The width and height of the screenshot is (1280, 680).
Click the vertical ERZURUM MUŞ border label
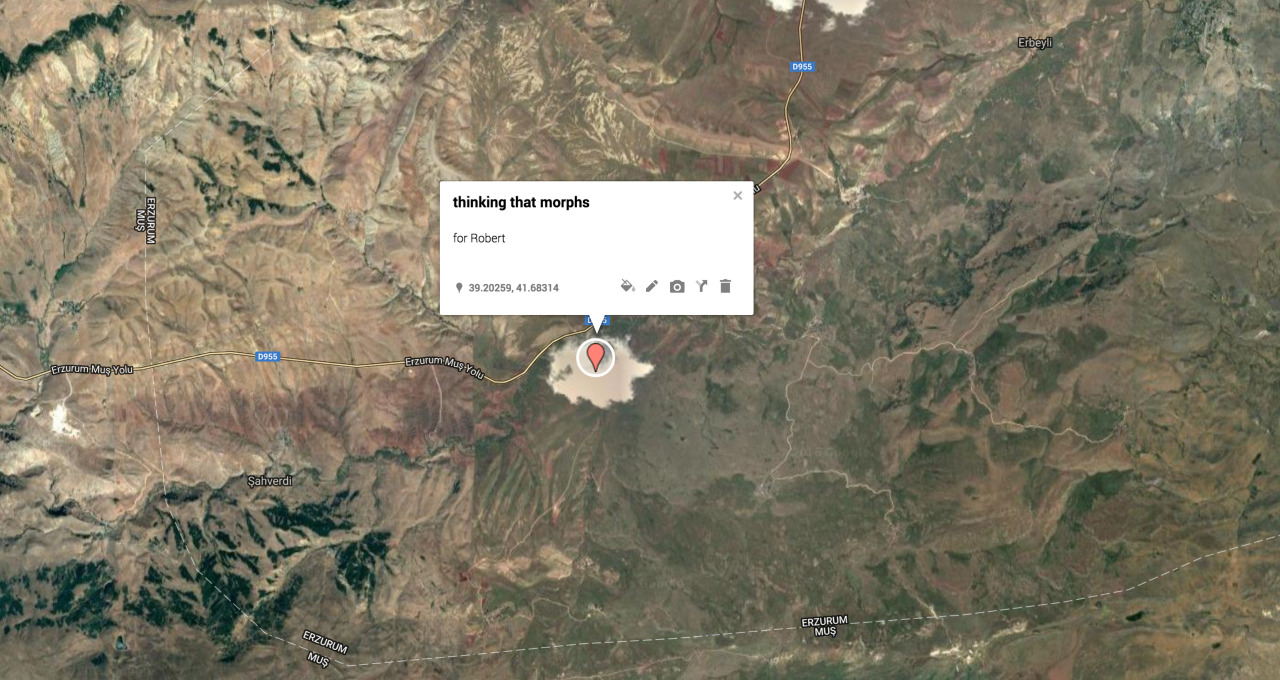tap(146, 214)
